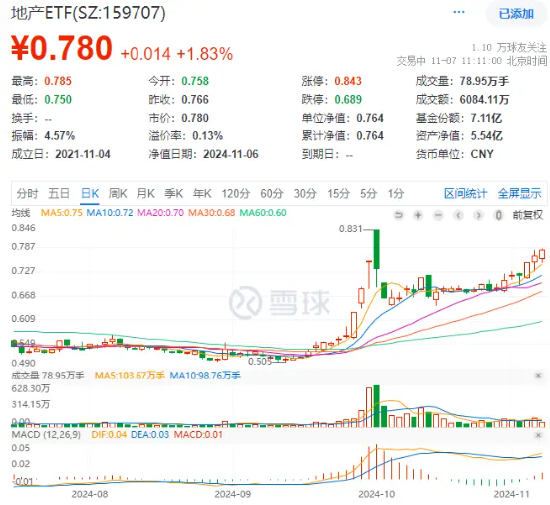The width and height of the screenshot is (550, 505).
Task: Click the 最高 0.785 value
Action: pyautogui.click(x=58, y=81)
